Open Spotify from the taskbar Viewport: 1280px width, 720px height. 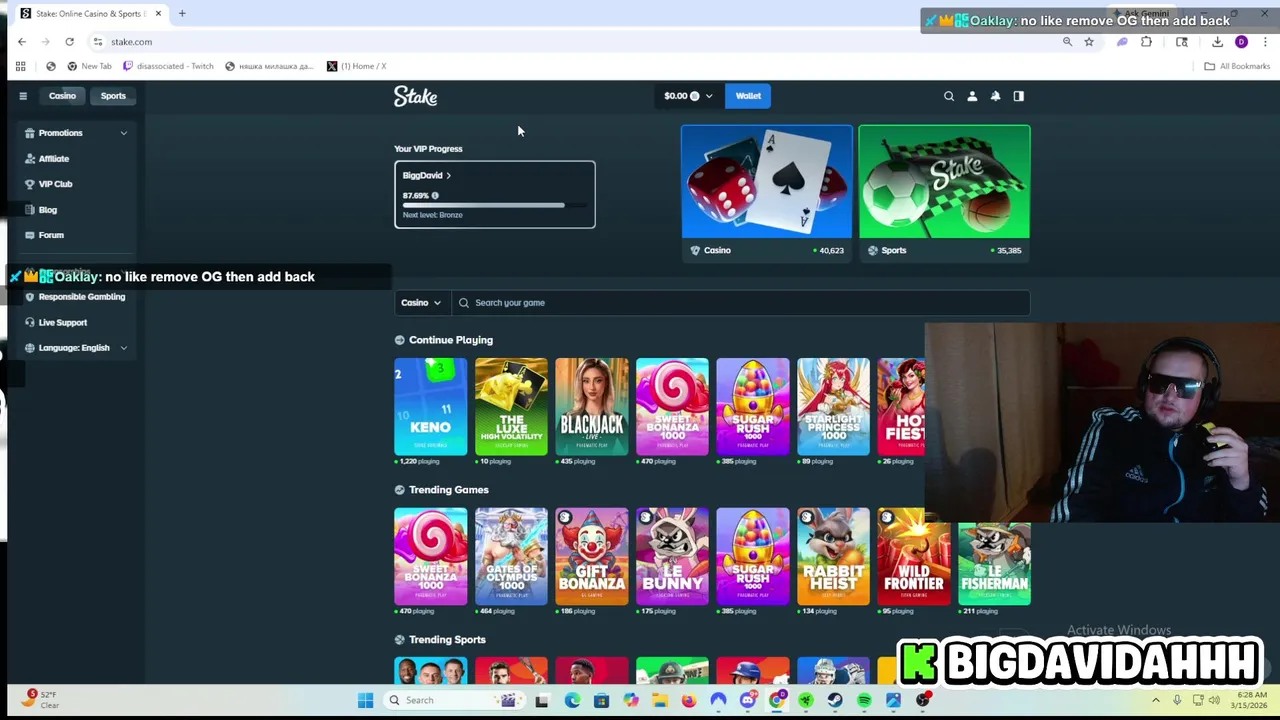coord(864,700)
